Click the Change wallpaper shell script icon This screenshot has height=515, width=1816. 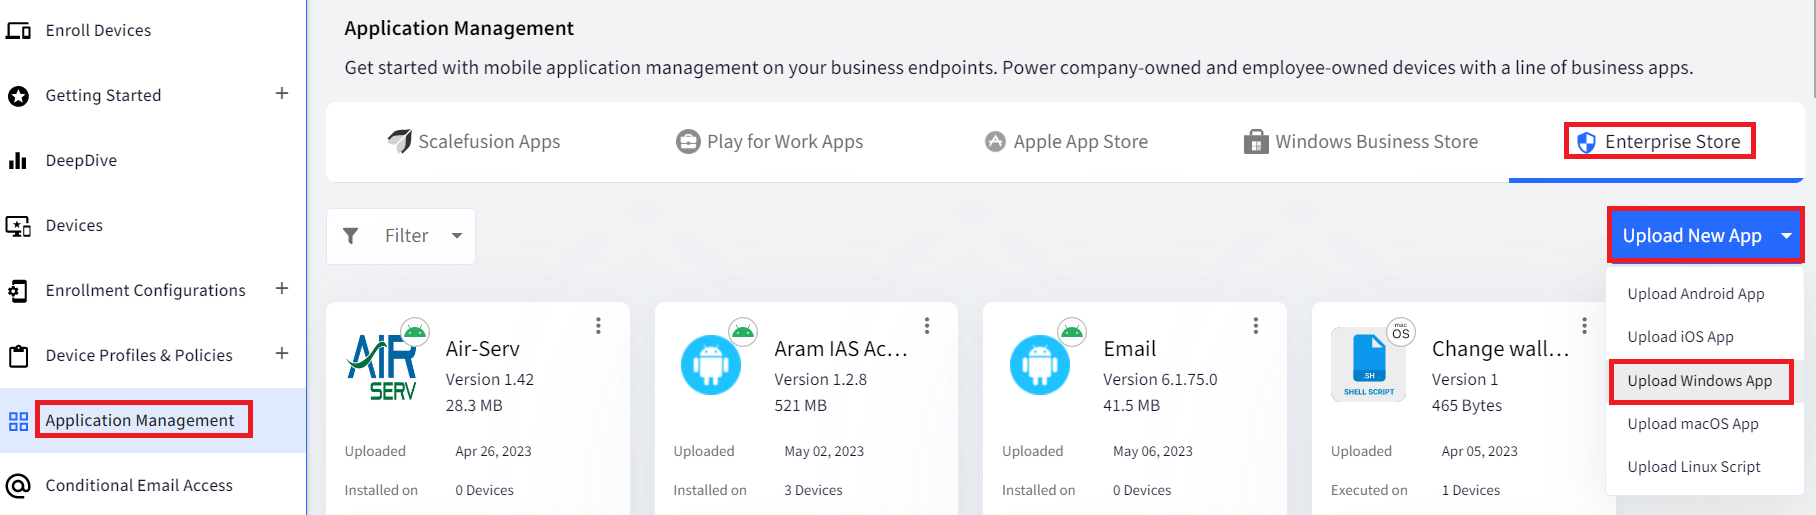pos(1369,365)
